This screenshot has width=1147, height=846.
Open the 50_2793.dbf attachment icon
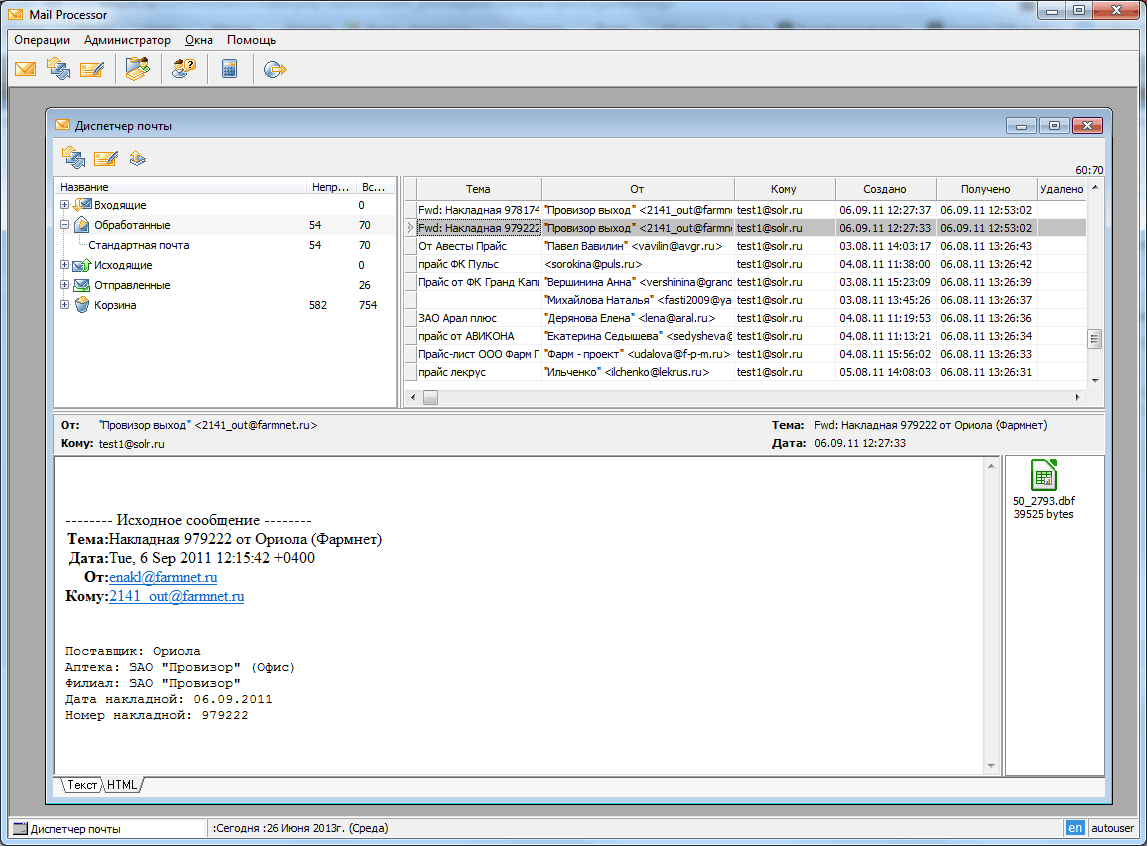click(1044, 475)
